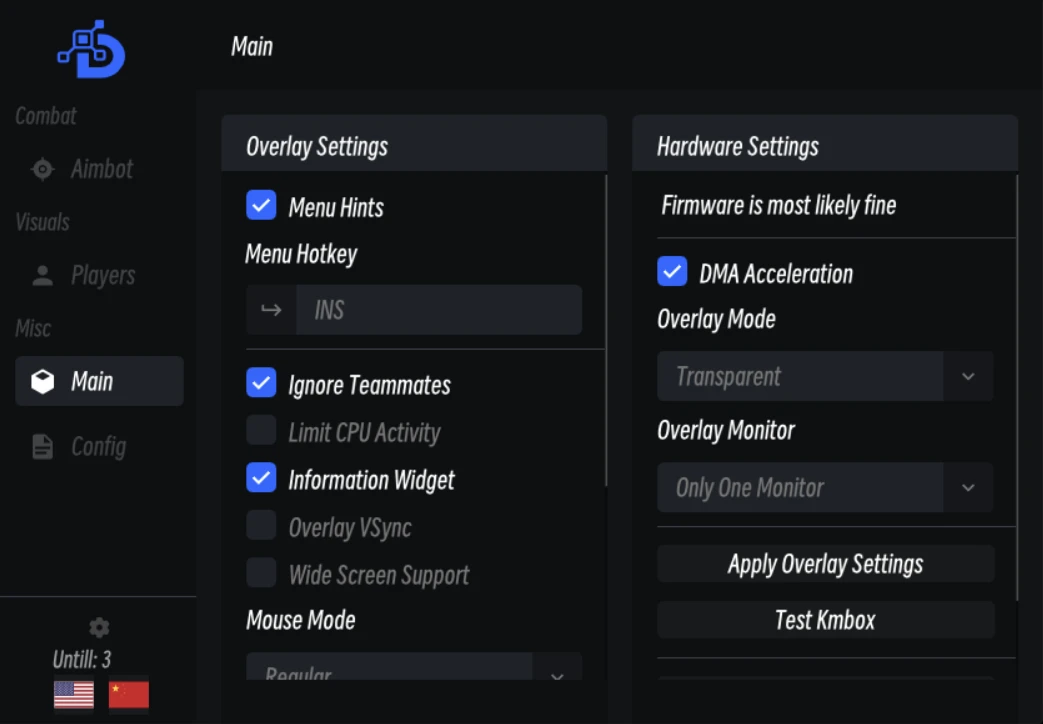Click the Main cube icon
The image size is (1043, 724).
coord(43,381)
